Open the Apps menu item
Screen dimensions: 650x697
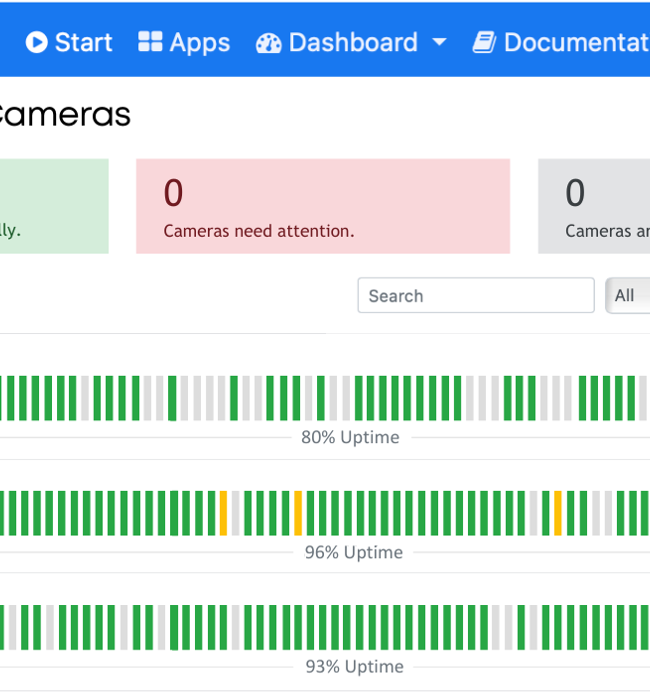pyautogui.click(x=184, y=43)
